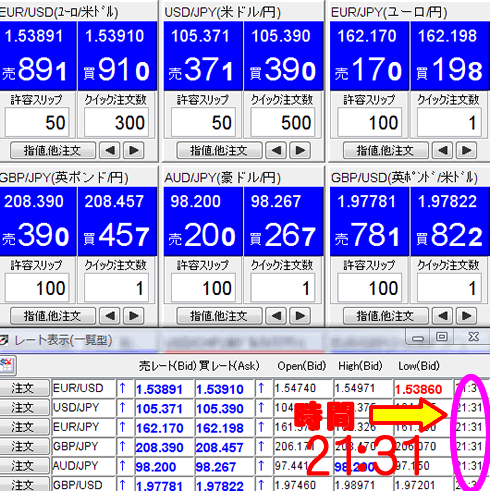This screenshot has height=491, width=490.
Task: Click 注文 button for EUR/JPY row
Action: 24,427
